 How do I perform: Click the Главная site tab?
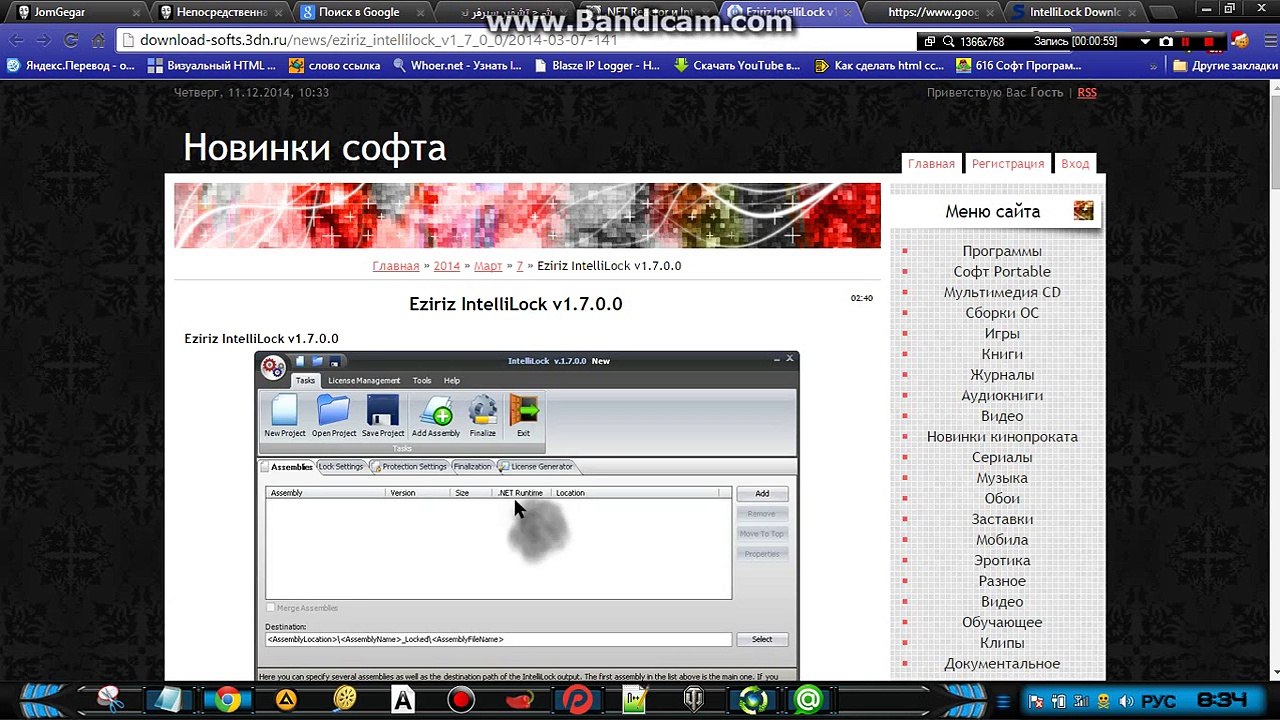[931, 163]
